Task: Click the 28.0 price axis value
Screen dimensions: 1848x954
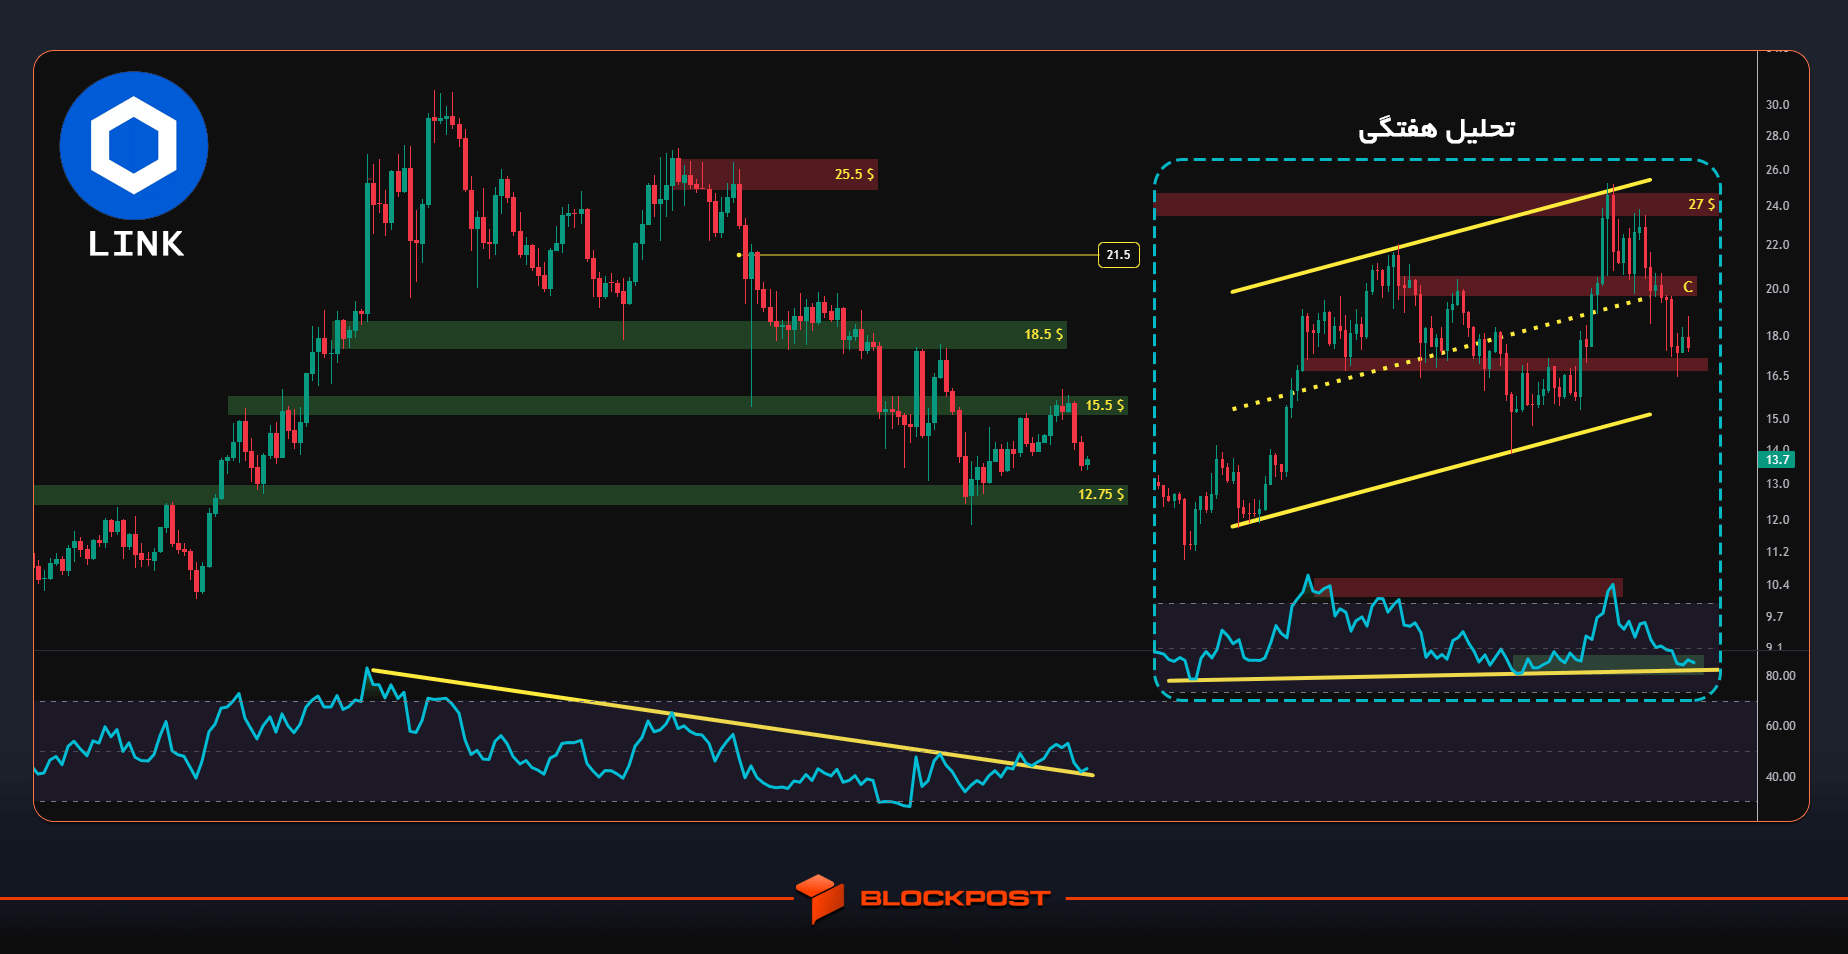Action: (1777, 136)
